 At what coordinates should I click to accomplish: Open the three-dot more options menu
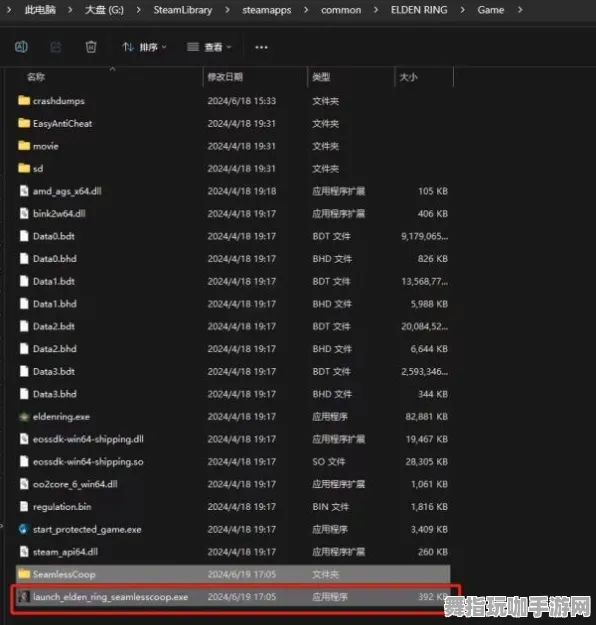pyautogui.click(x=261, y=47)
